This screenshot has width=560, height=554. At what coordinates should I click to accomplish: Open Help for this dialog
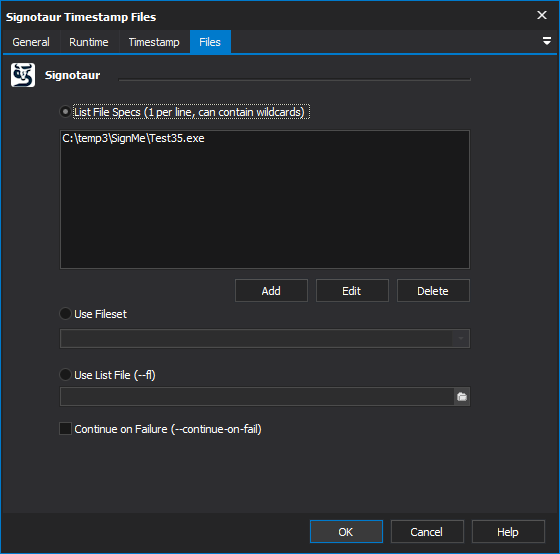tap(508, 531)
